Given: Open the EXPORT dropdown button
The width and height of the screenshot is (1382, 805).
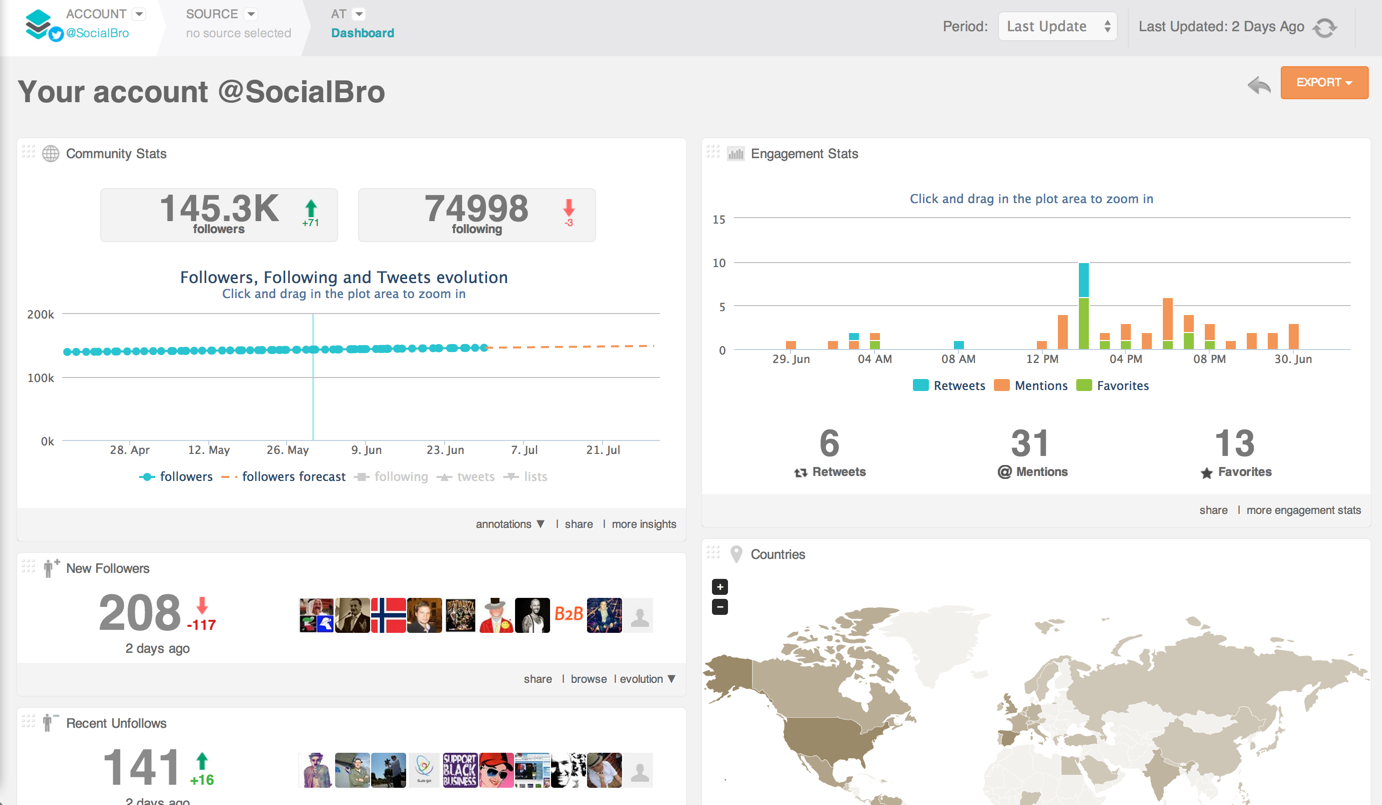Looking at the screenshot, I should (1324, 83).
